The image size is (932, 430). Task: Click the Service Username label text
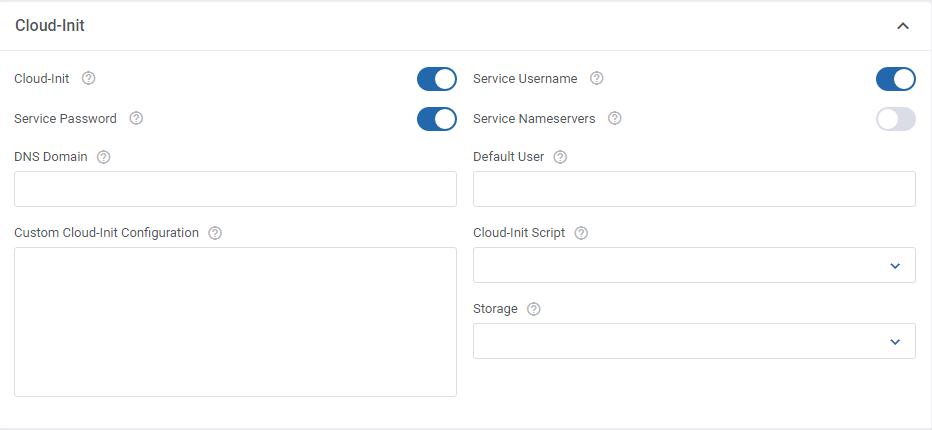coord(525,79)
